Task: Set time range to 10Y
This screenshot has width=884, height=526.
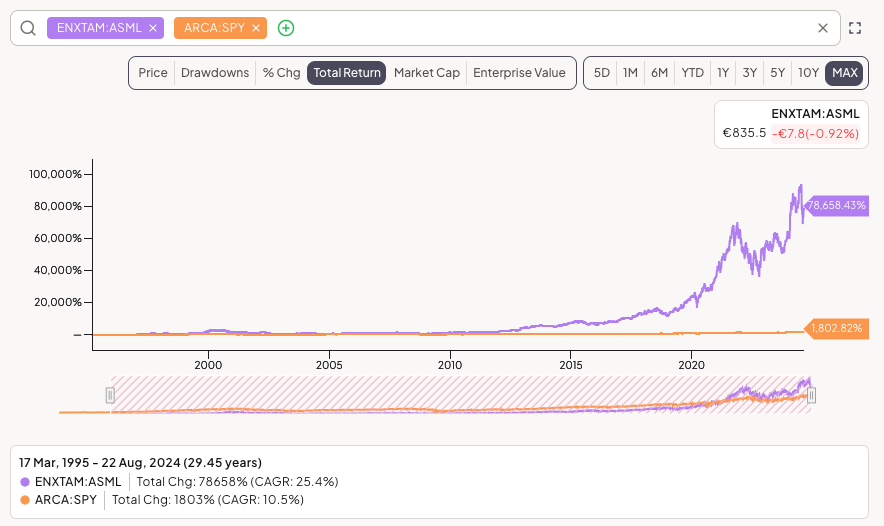Action: coord(808,73)
